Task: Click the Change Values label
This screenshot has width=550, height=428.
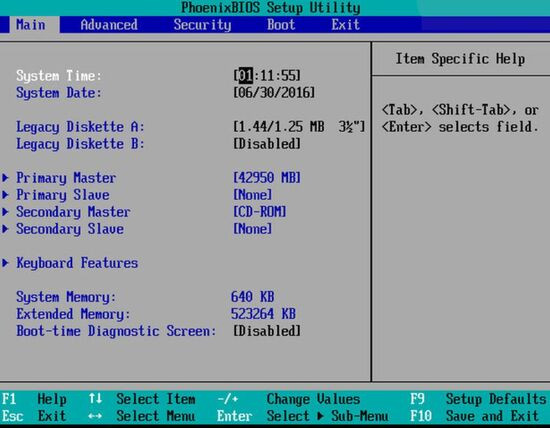Action: point(313,399)
